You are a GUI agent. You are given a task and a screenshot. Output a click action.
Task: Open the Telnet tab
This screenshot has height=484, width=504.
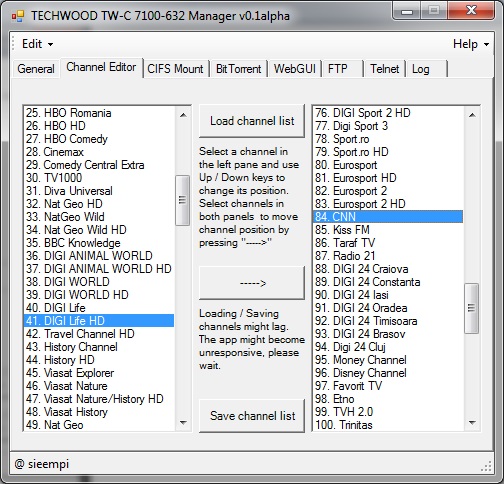[385, 69]
